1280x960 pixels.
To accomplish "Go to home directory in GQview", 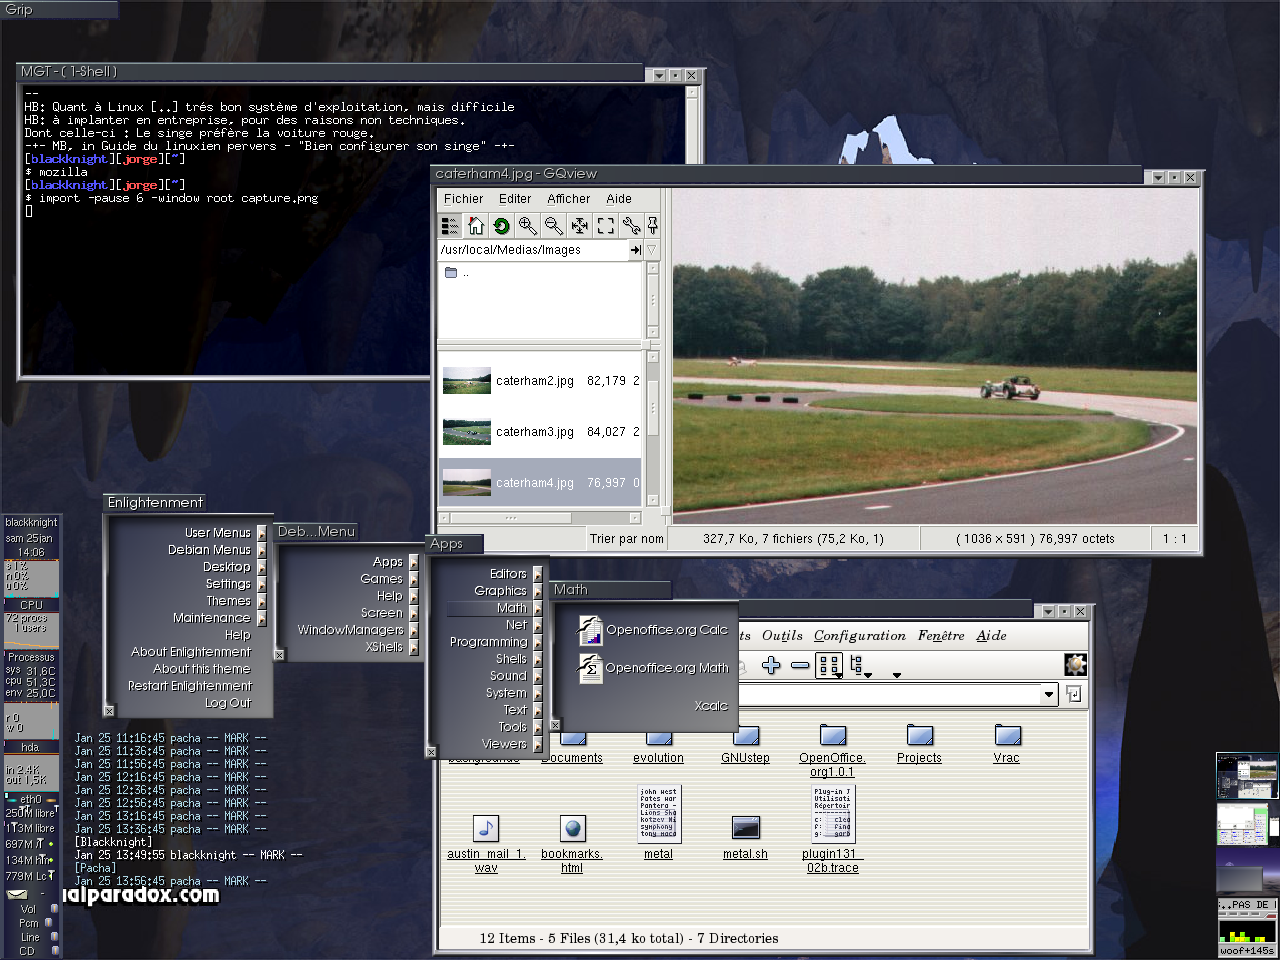I will (476, 226).
